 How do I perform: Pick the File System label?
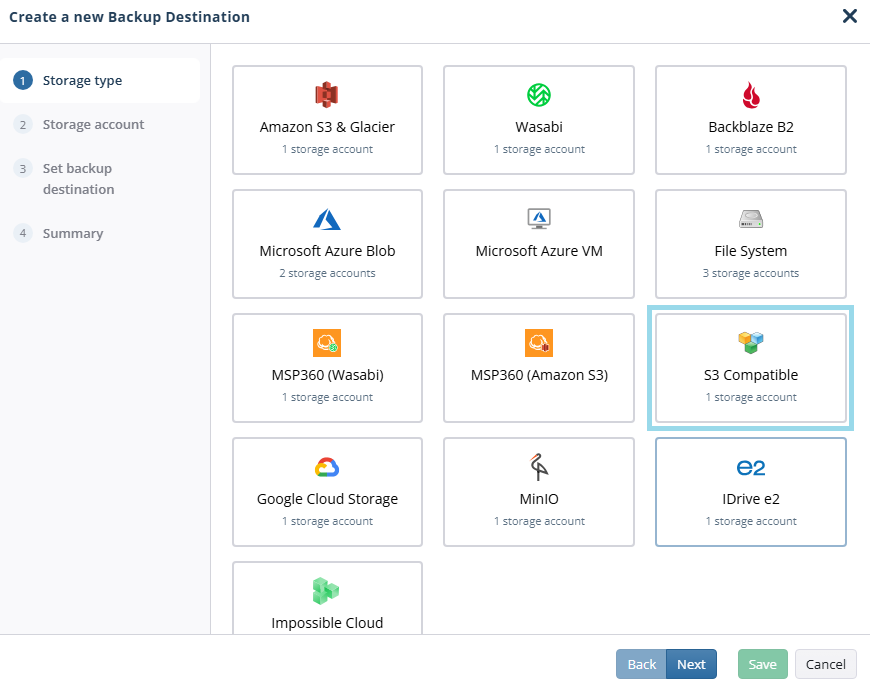(x=751, y=251)
